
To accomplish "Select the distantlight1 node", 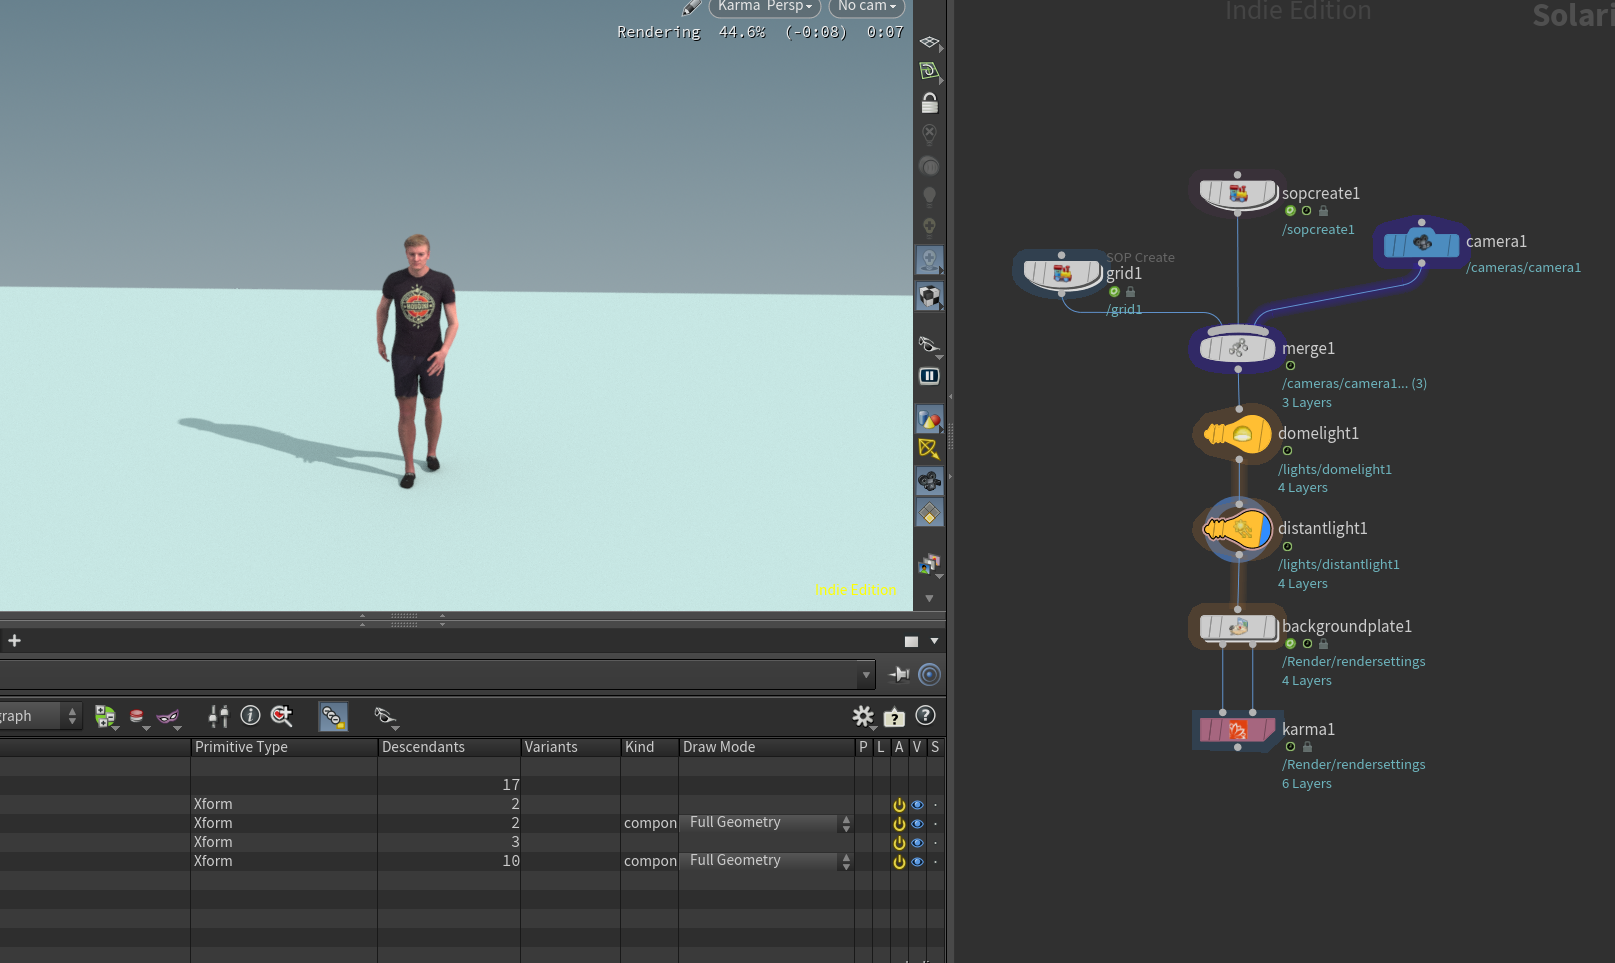I will [x=1238, y=529].
